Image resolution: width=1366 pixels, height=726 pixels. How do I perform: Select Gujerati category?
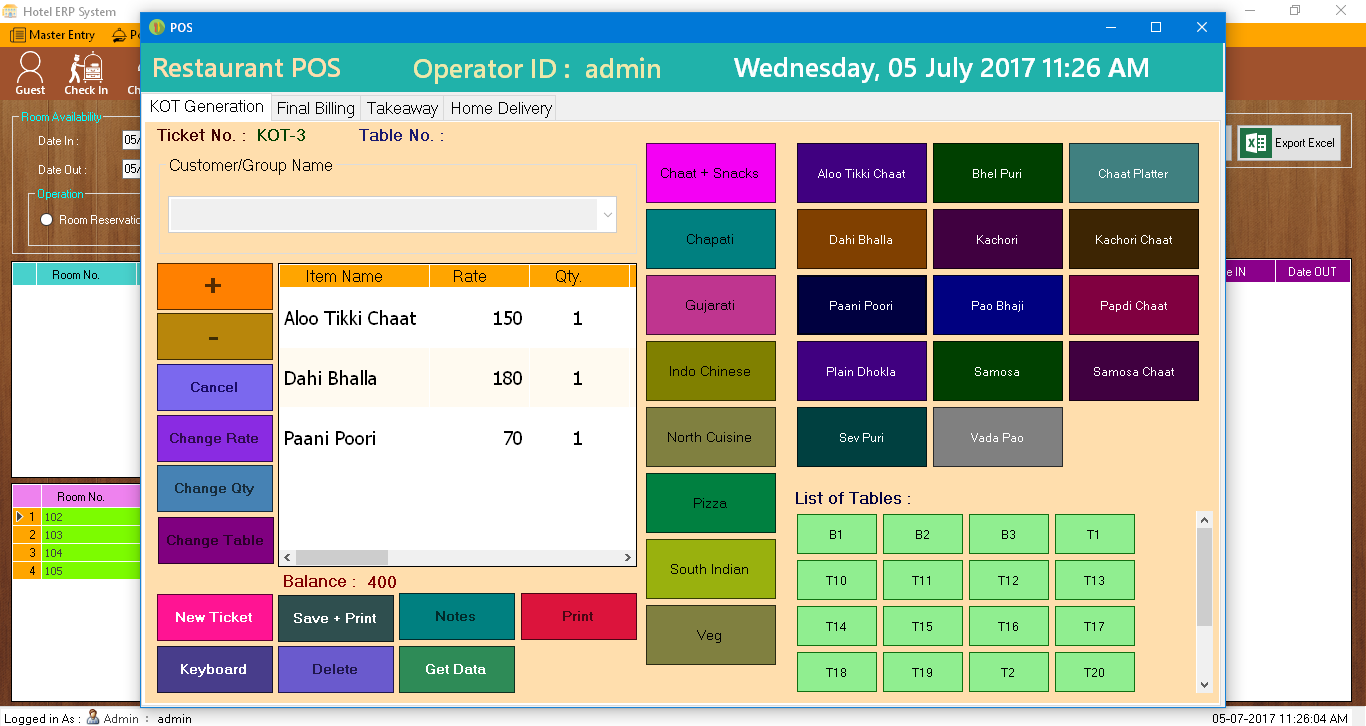711,305
